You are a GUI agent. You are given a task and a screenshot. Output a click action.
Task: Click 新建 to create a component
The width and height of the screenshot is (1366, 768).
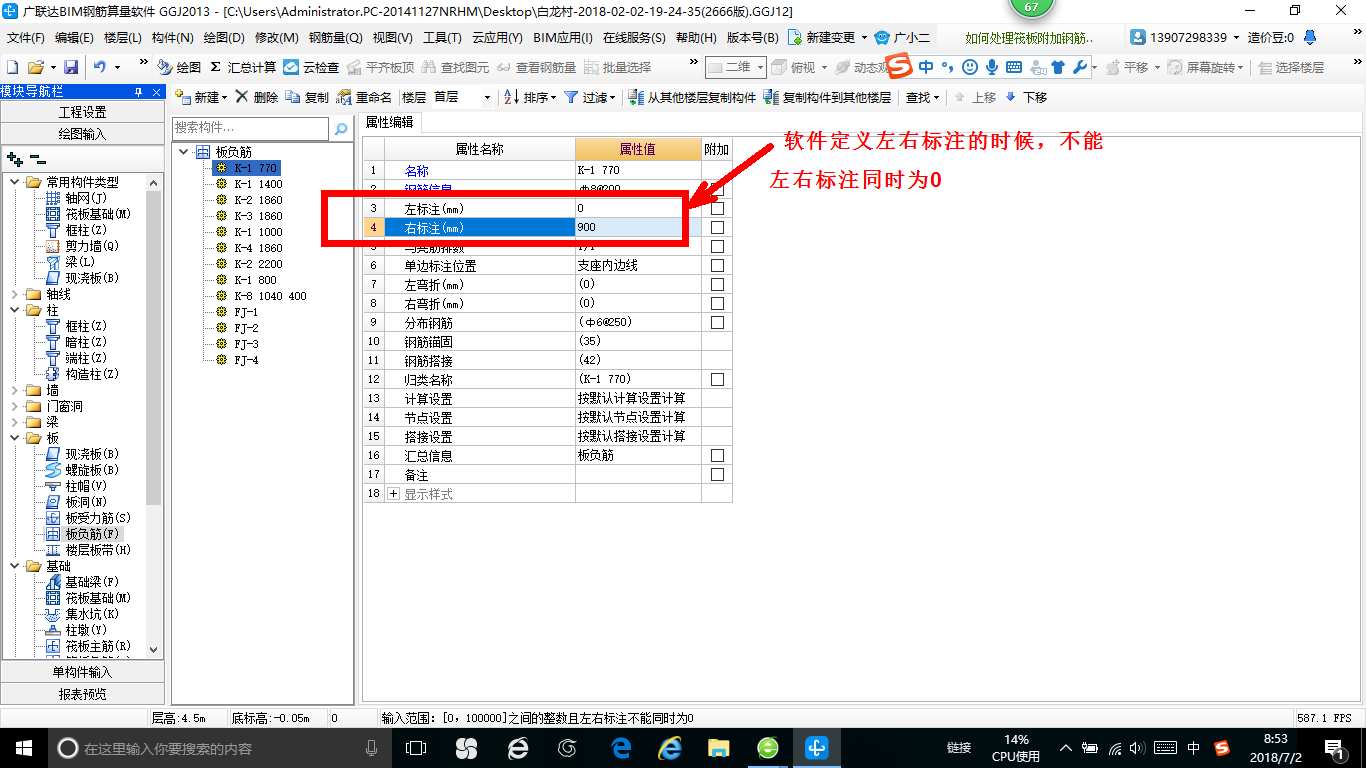(200, 97)
